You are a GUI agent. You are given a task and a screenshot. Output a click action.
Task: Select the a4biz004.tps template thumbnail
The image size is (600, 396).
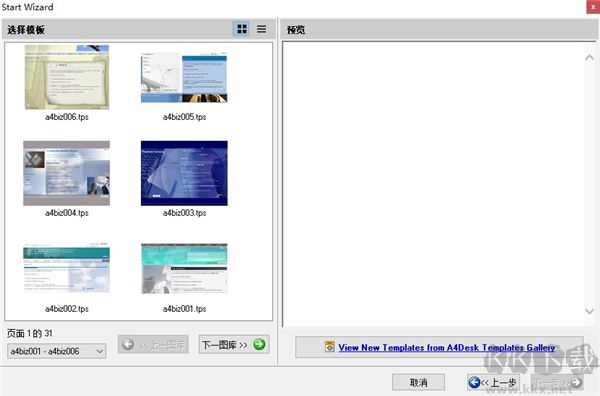[67, 173]
